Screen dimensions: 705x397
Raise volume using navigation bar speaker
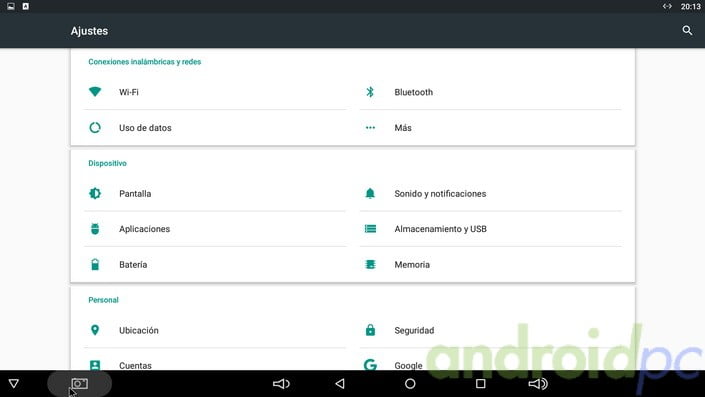(538, 384)
